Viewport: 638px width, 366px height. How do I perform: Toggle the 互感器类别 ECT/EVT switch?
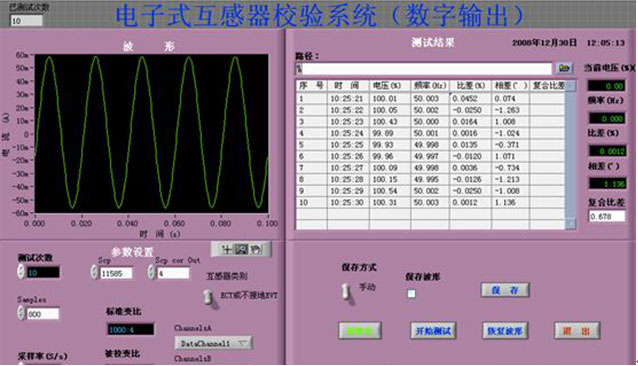209,298
